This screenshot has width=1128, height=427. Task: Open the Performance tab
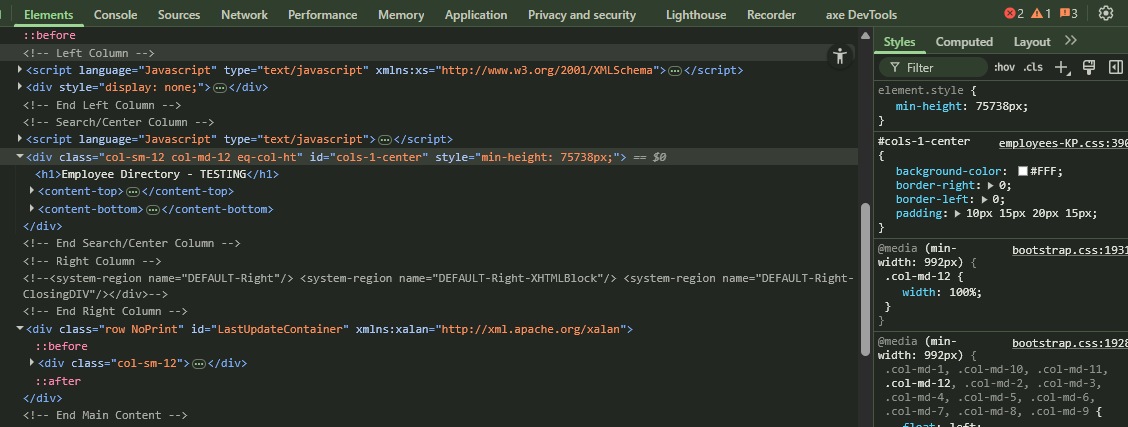coord(322,14)
